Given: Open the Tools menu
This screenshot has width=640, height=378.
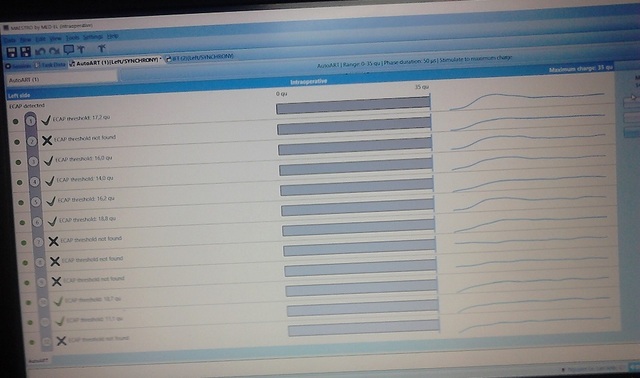Looking at the screenshot, I should pyautogui.click(x=72, y=38).
